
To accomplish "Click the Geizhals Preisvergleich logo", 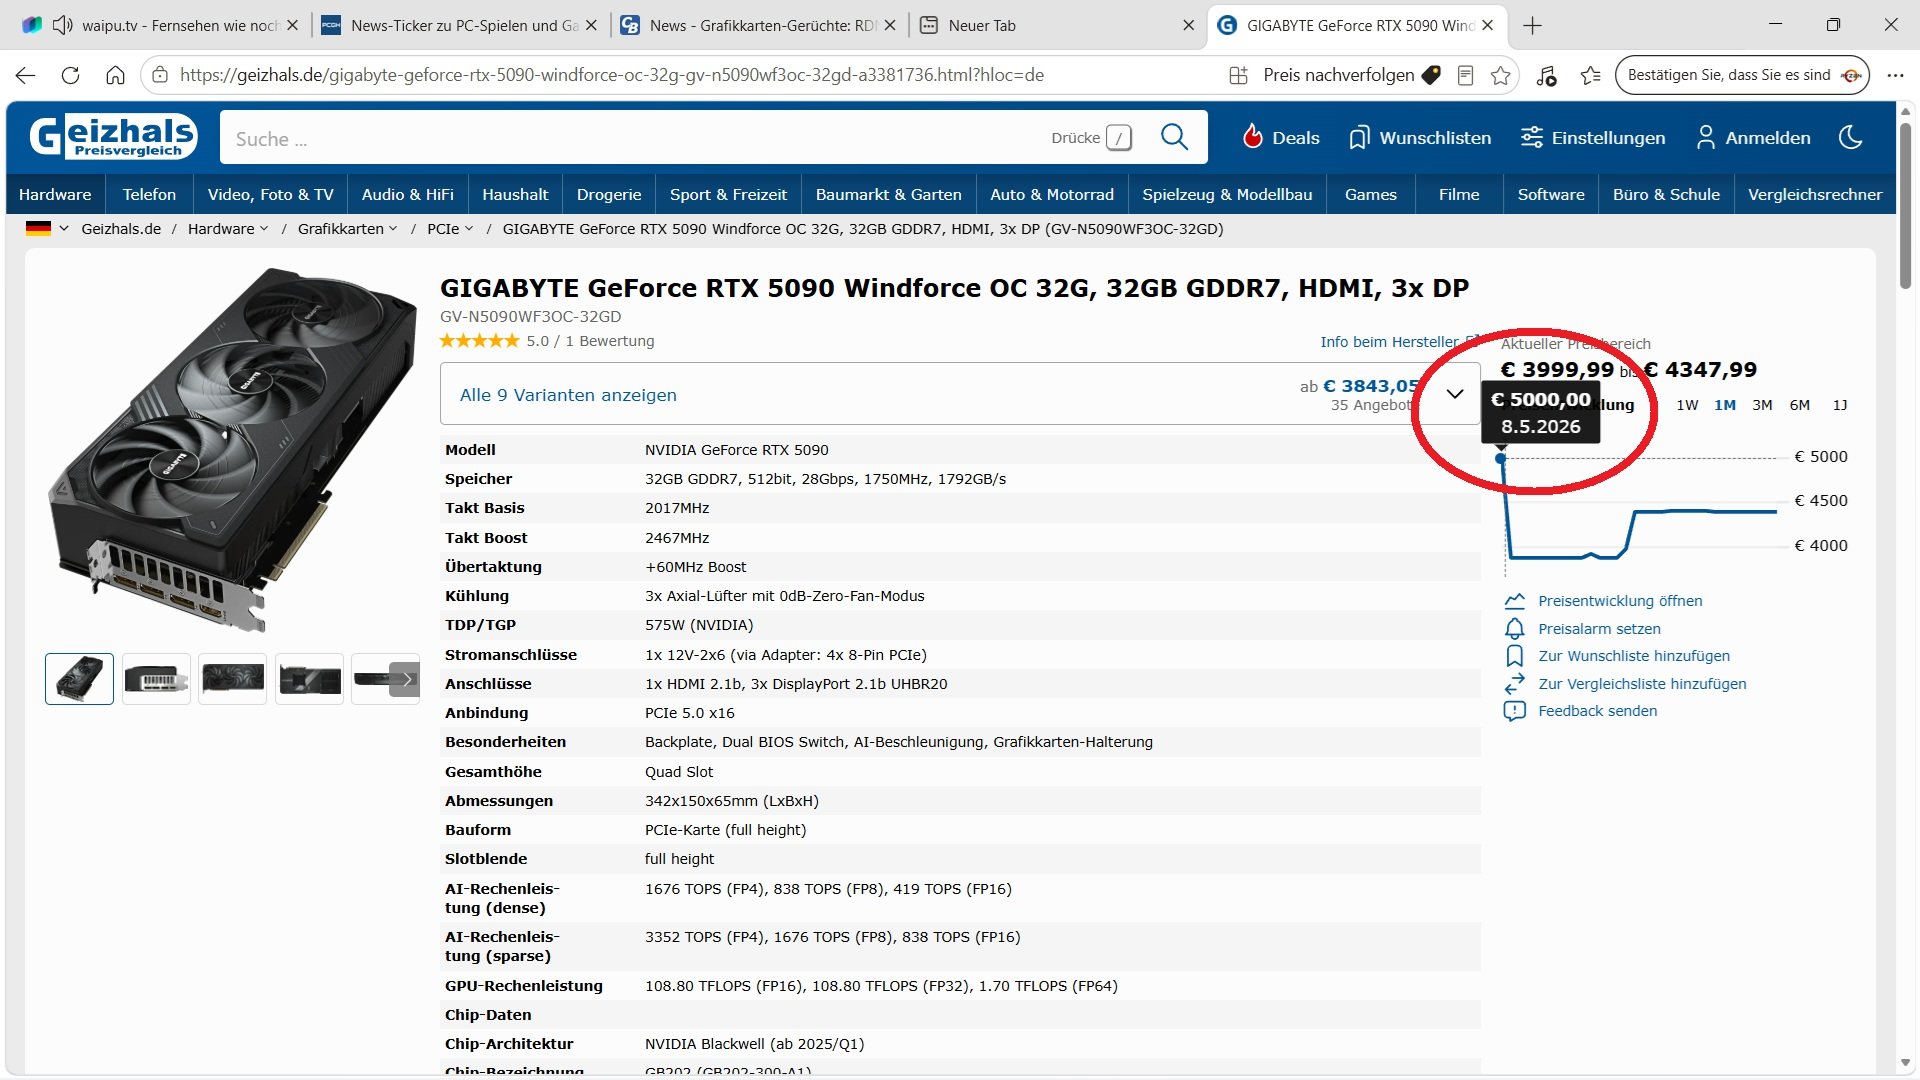I will 113,137.
